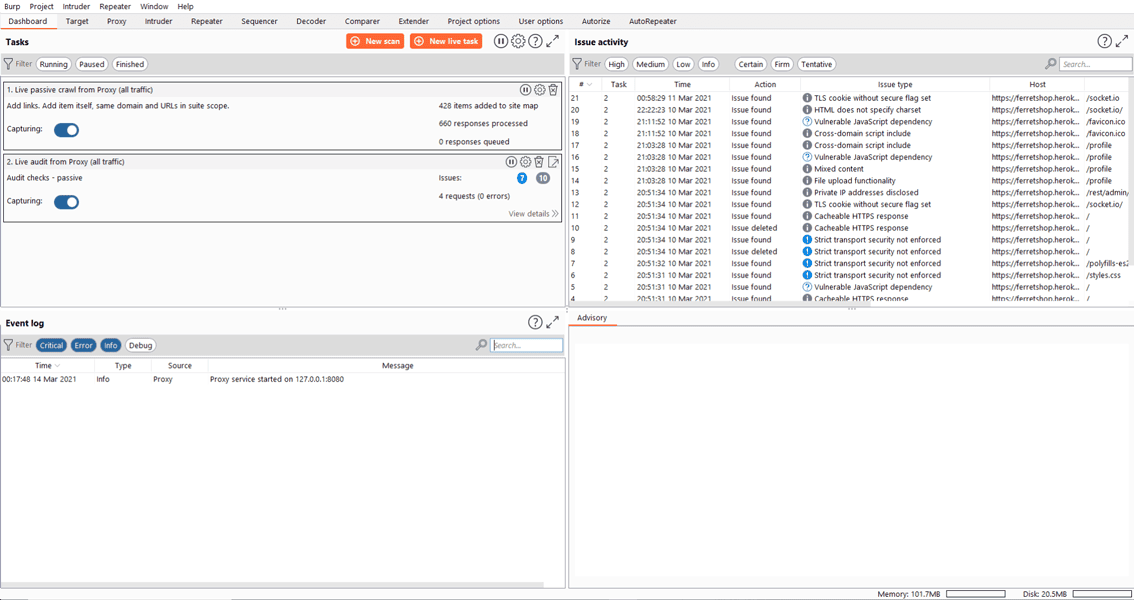Click the Issue activity search magnifier icon
Screen dimensions: 1134x600
coord(1050,64)
